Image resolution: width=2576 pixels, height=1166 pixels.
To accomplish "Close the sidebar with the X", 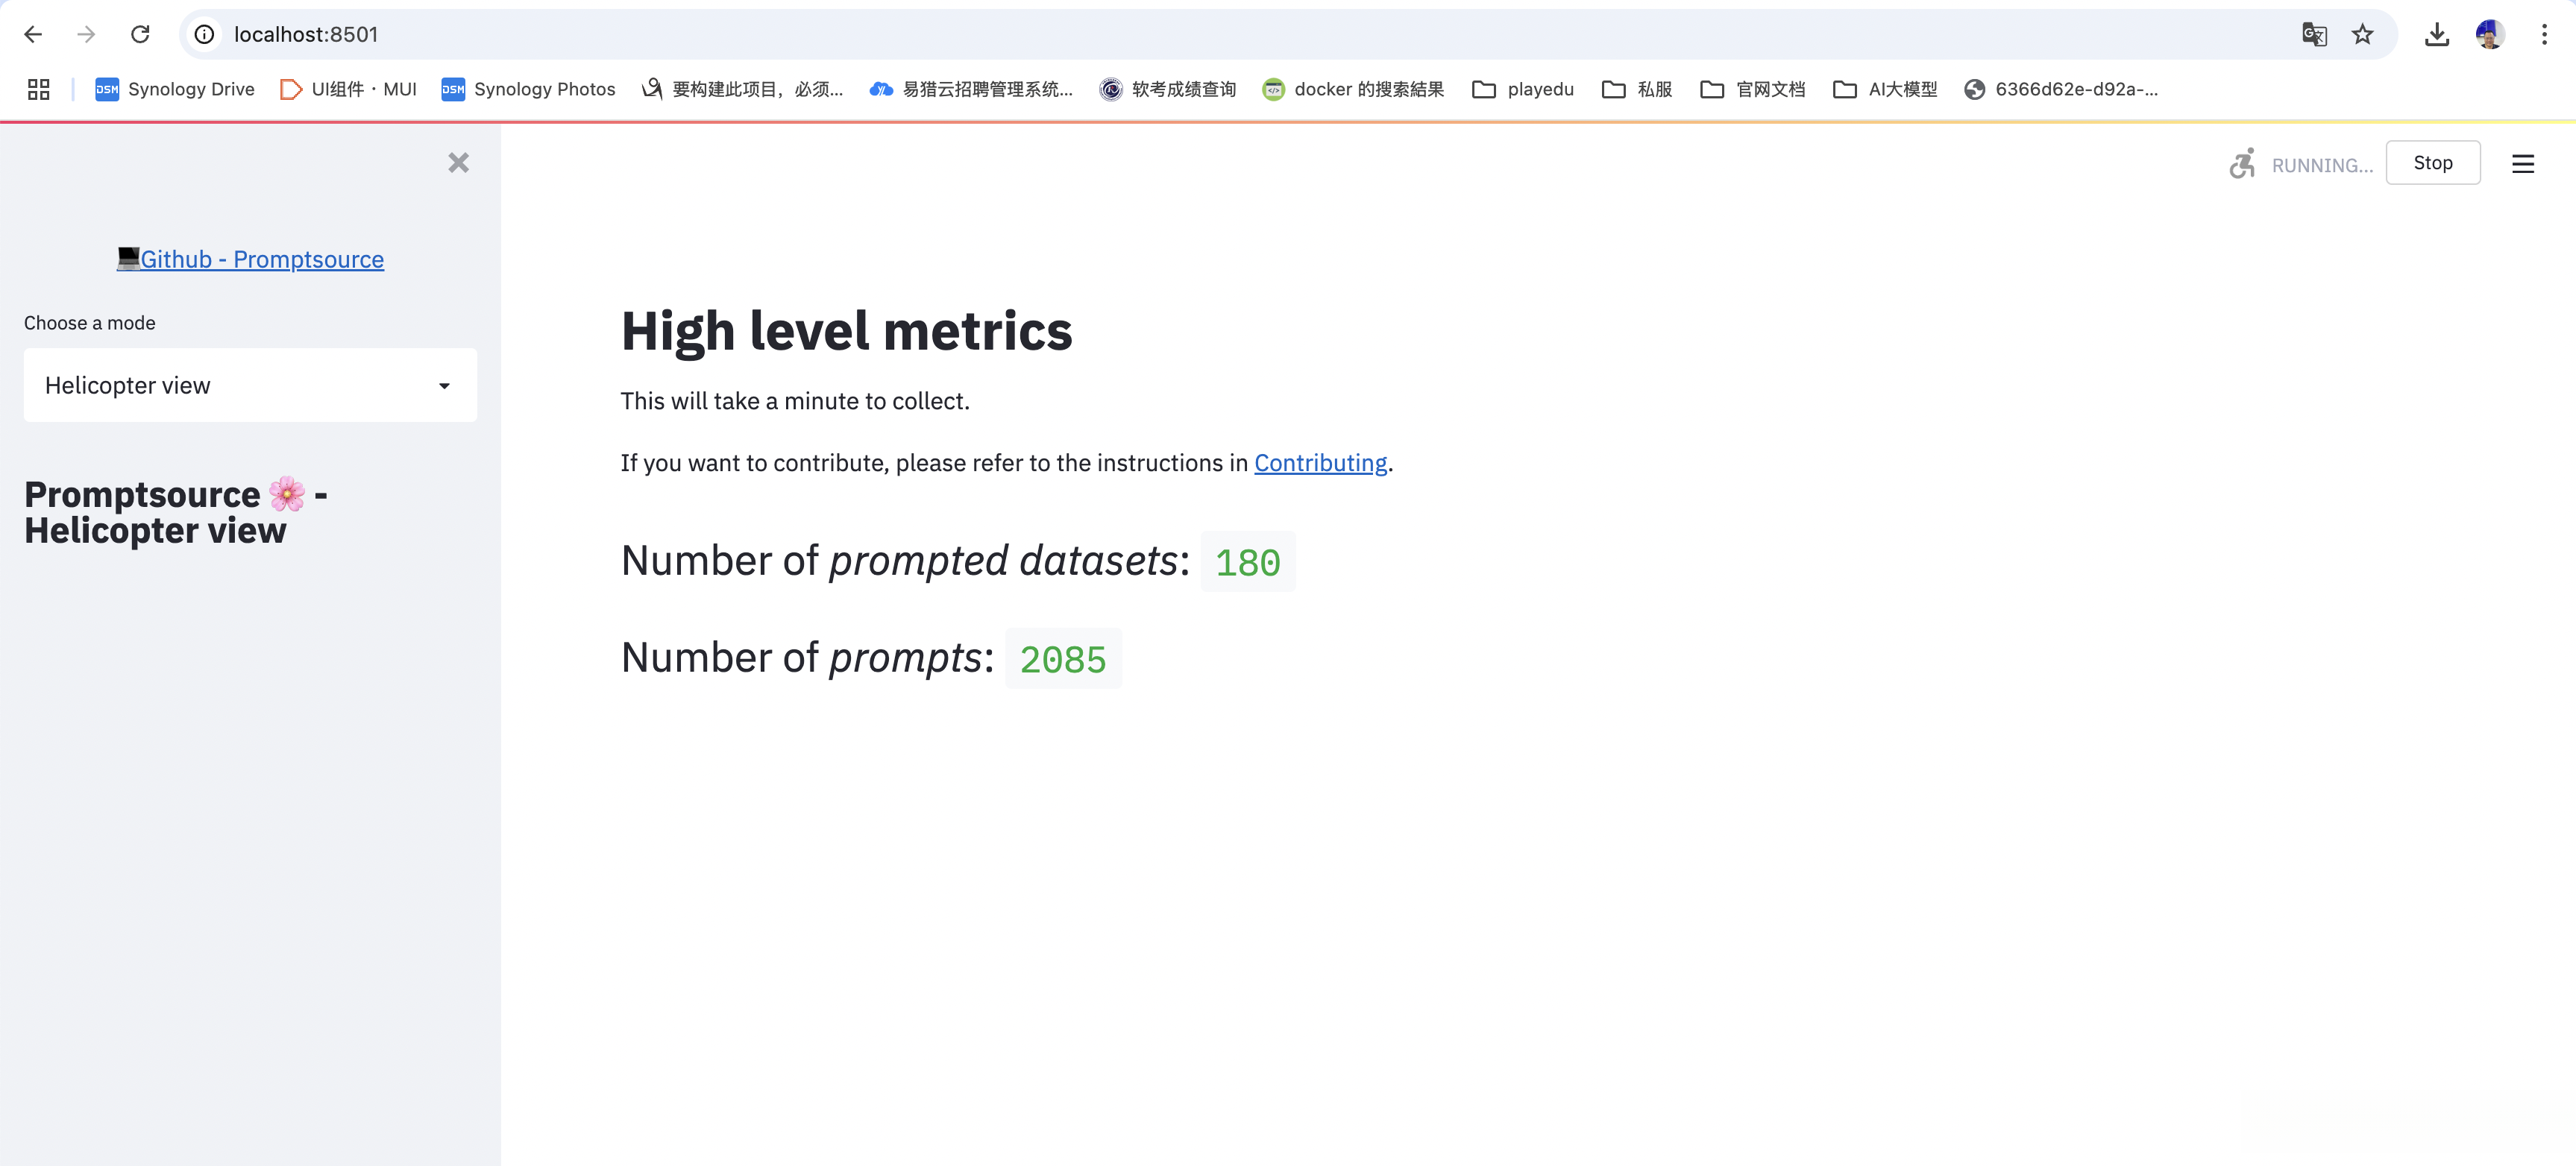I will point(458,163).
